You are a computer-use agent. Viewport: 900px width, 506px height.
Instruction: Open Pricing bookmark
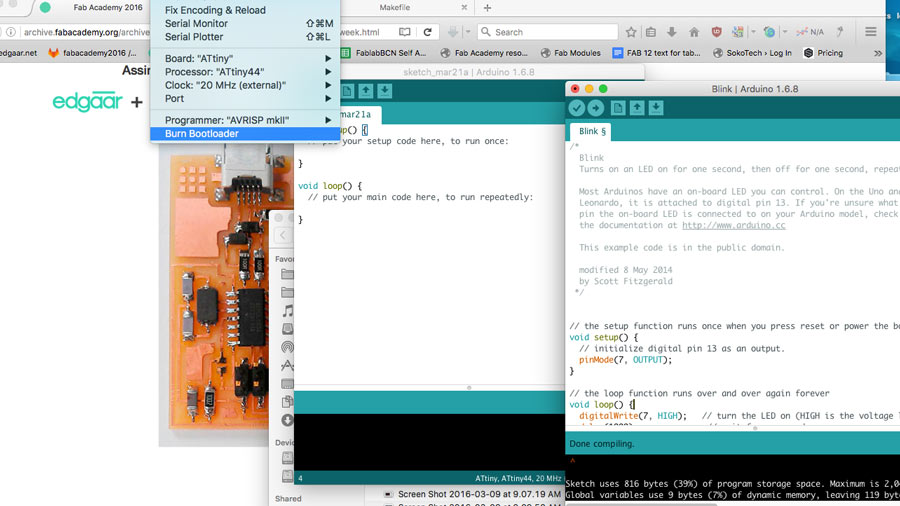[x=823, y=53]
